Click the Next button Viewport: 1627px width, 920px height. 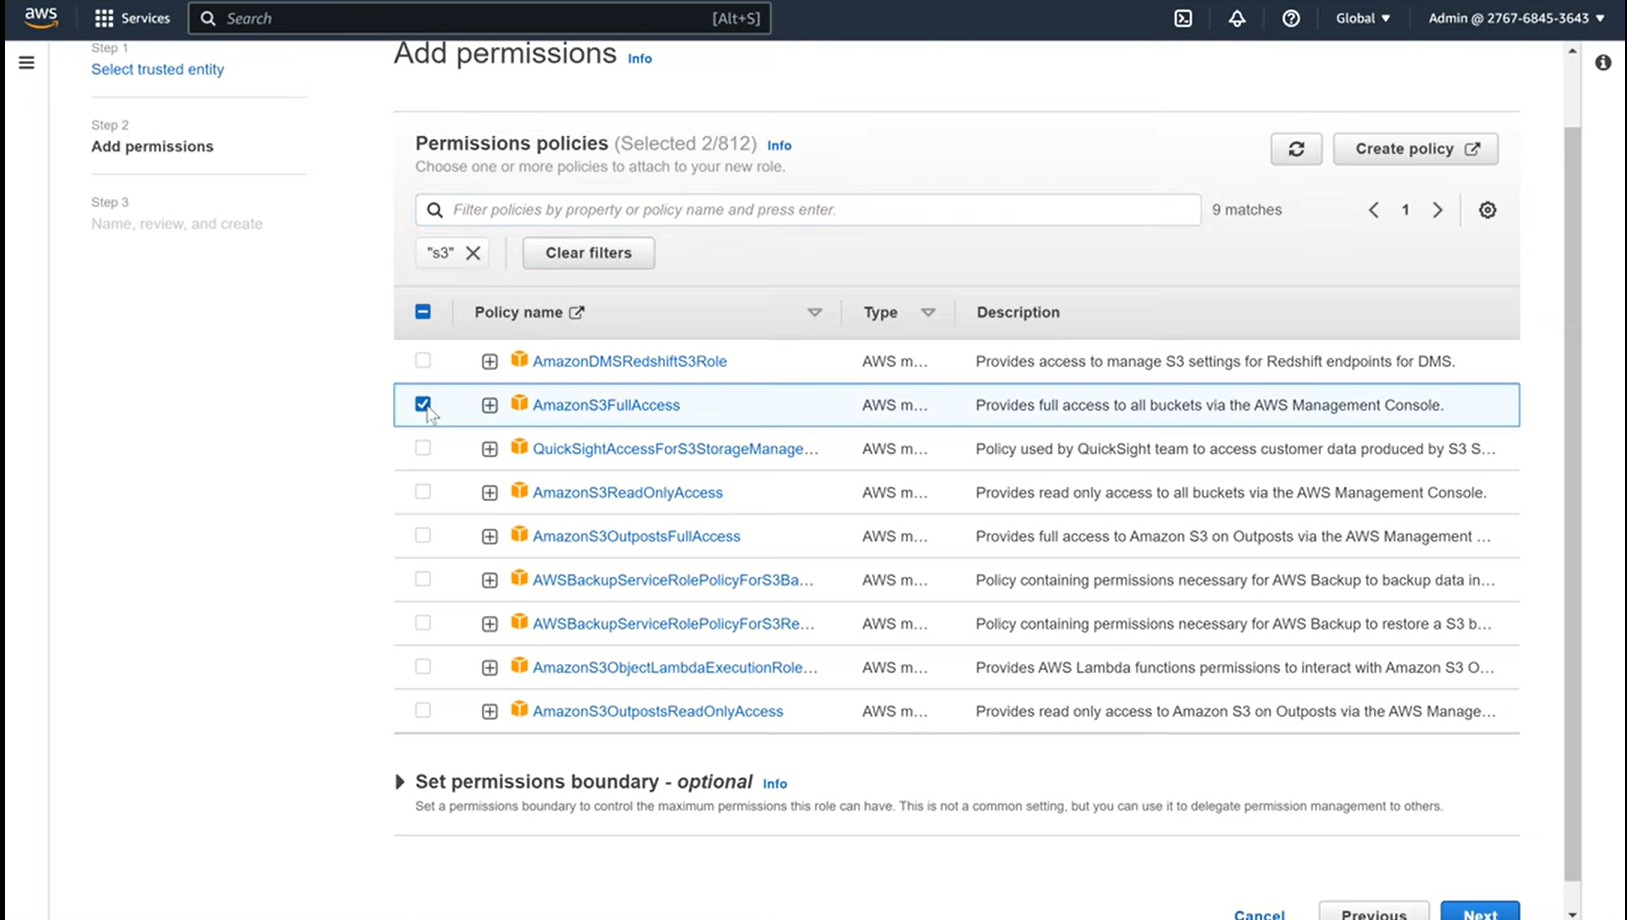[x=1480, y=911]
